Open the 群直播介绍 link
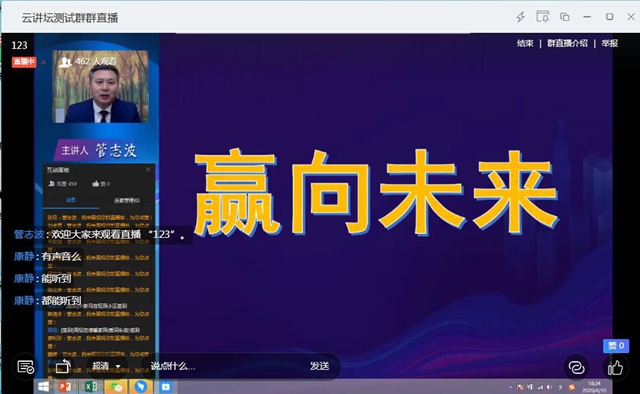Image resolution: width=640 pixels, height=394 pixels. [x=567, y=43]
